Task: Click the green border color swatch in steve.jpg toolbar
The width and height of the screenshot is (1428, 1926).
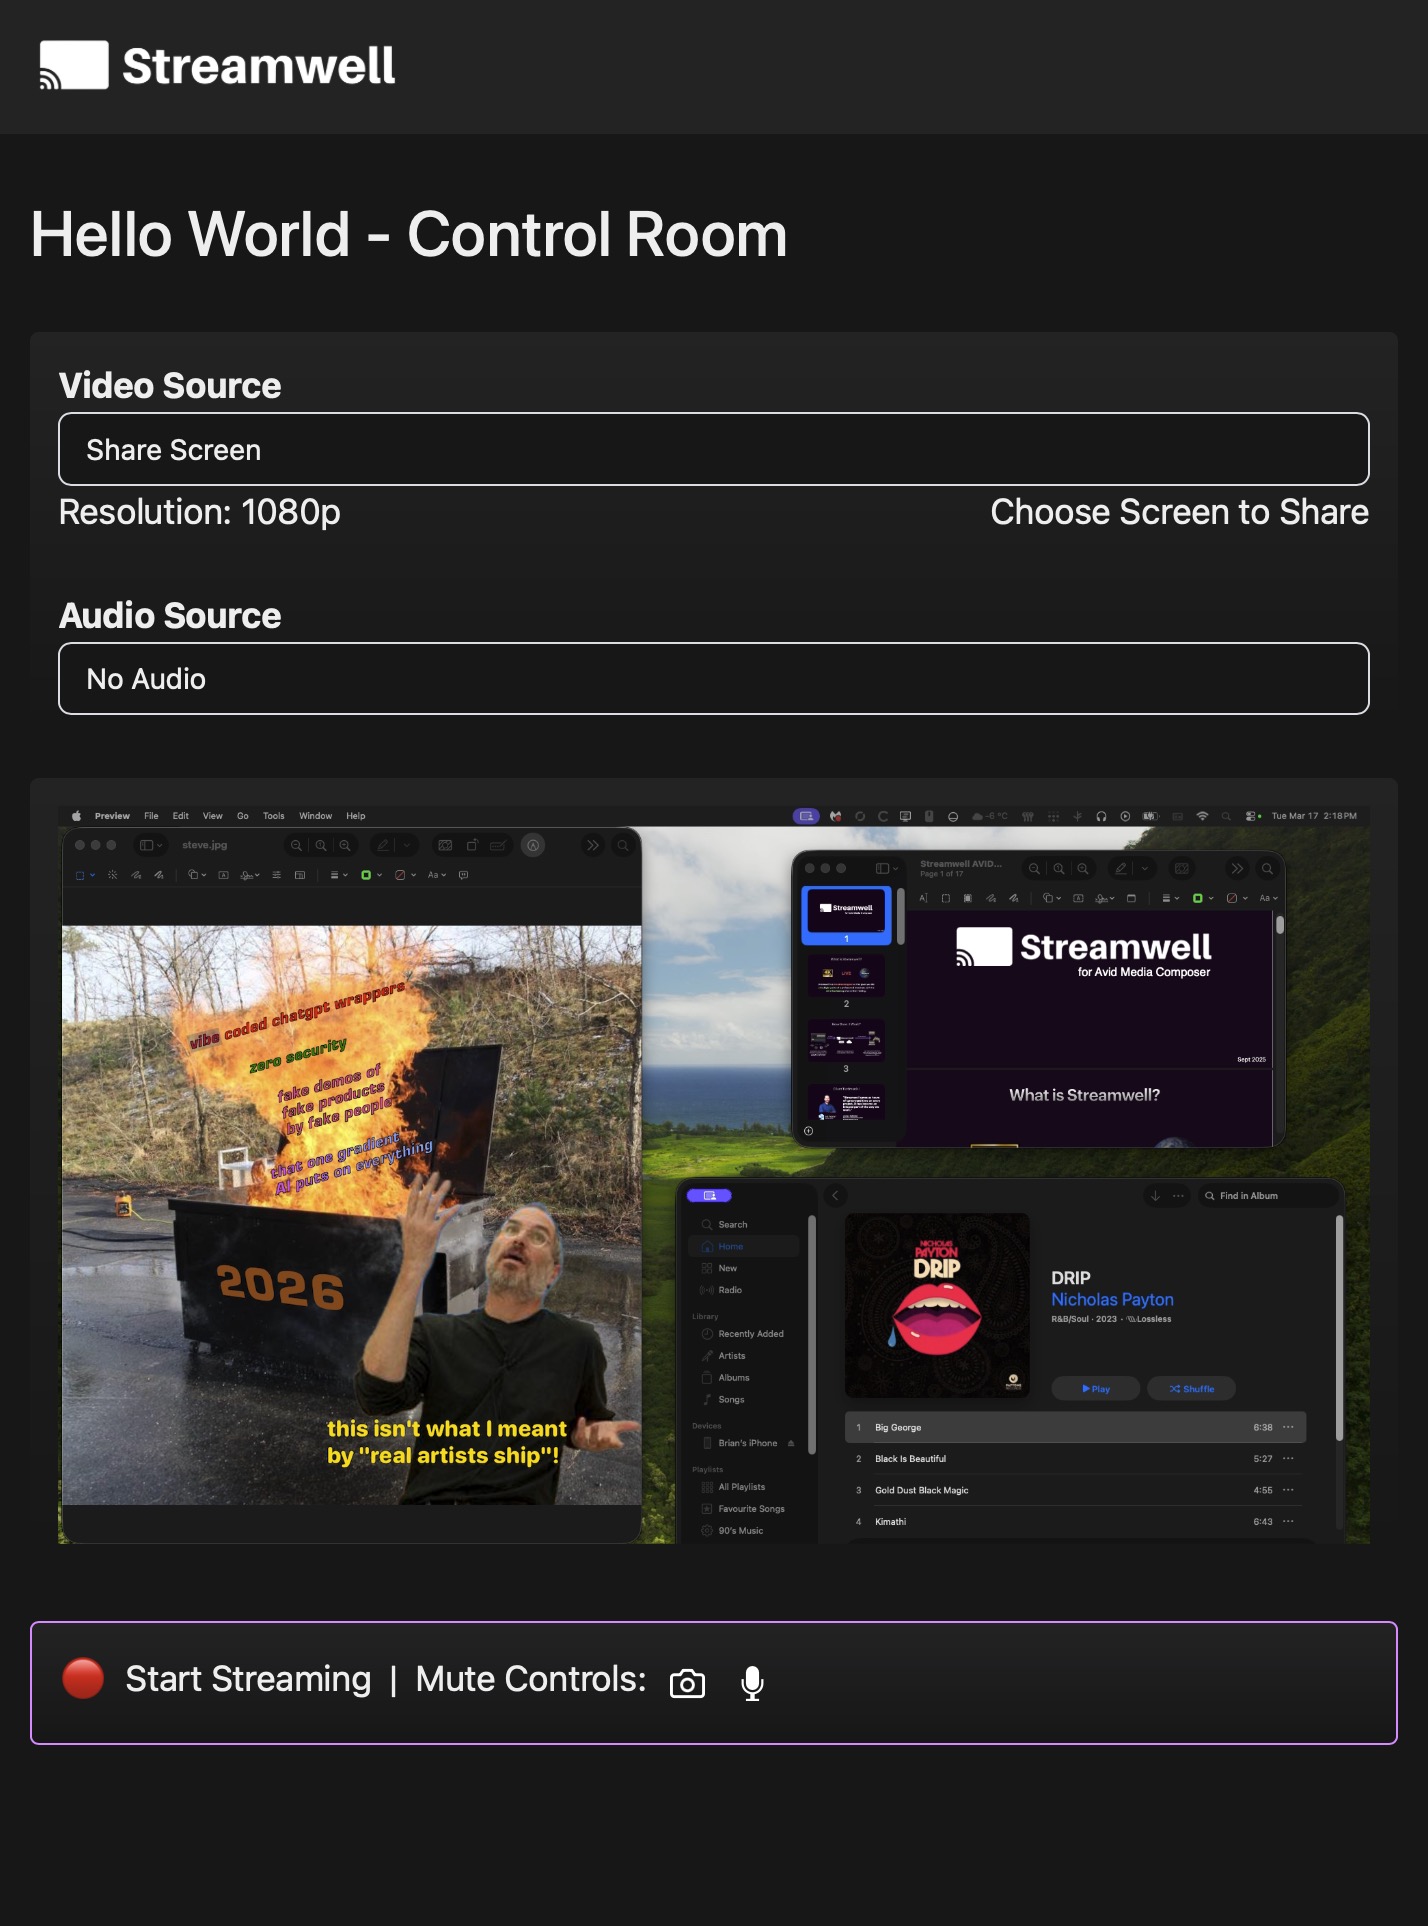Action: pyautogui.click(x=366, y=875)
